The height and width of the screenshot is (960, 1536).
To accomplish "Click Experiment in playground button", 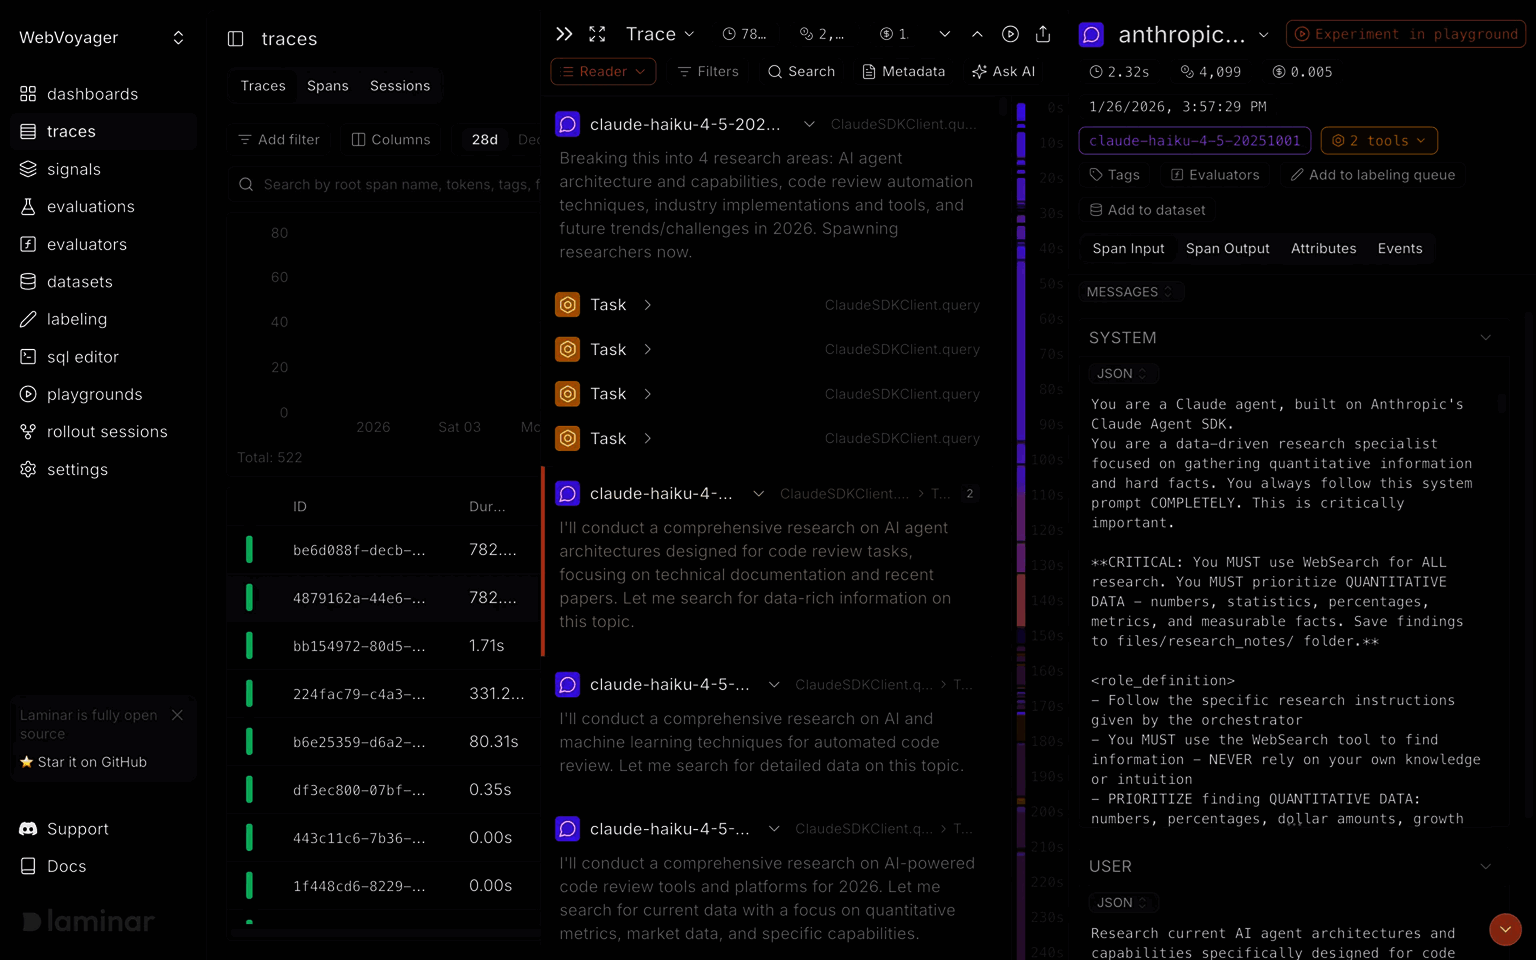I will pyautogui.click(x=1405, y=34).
